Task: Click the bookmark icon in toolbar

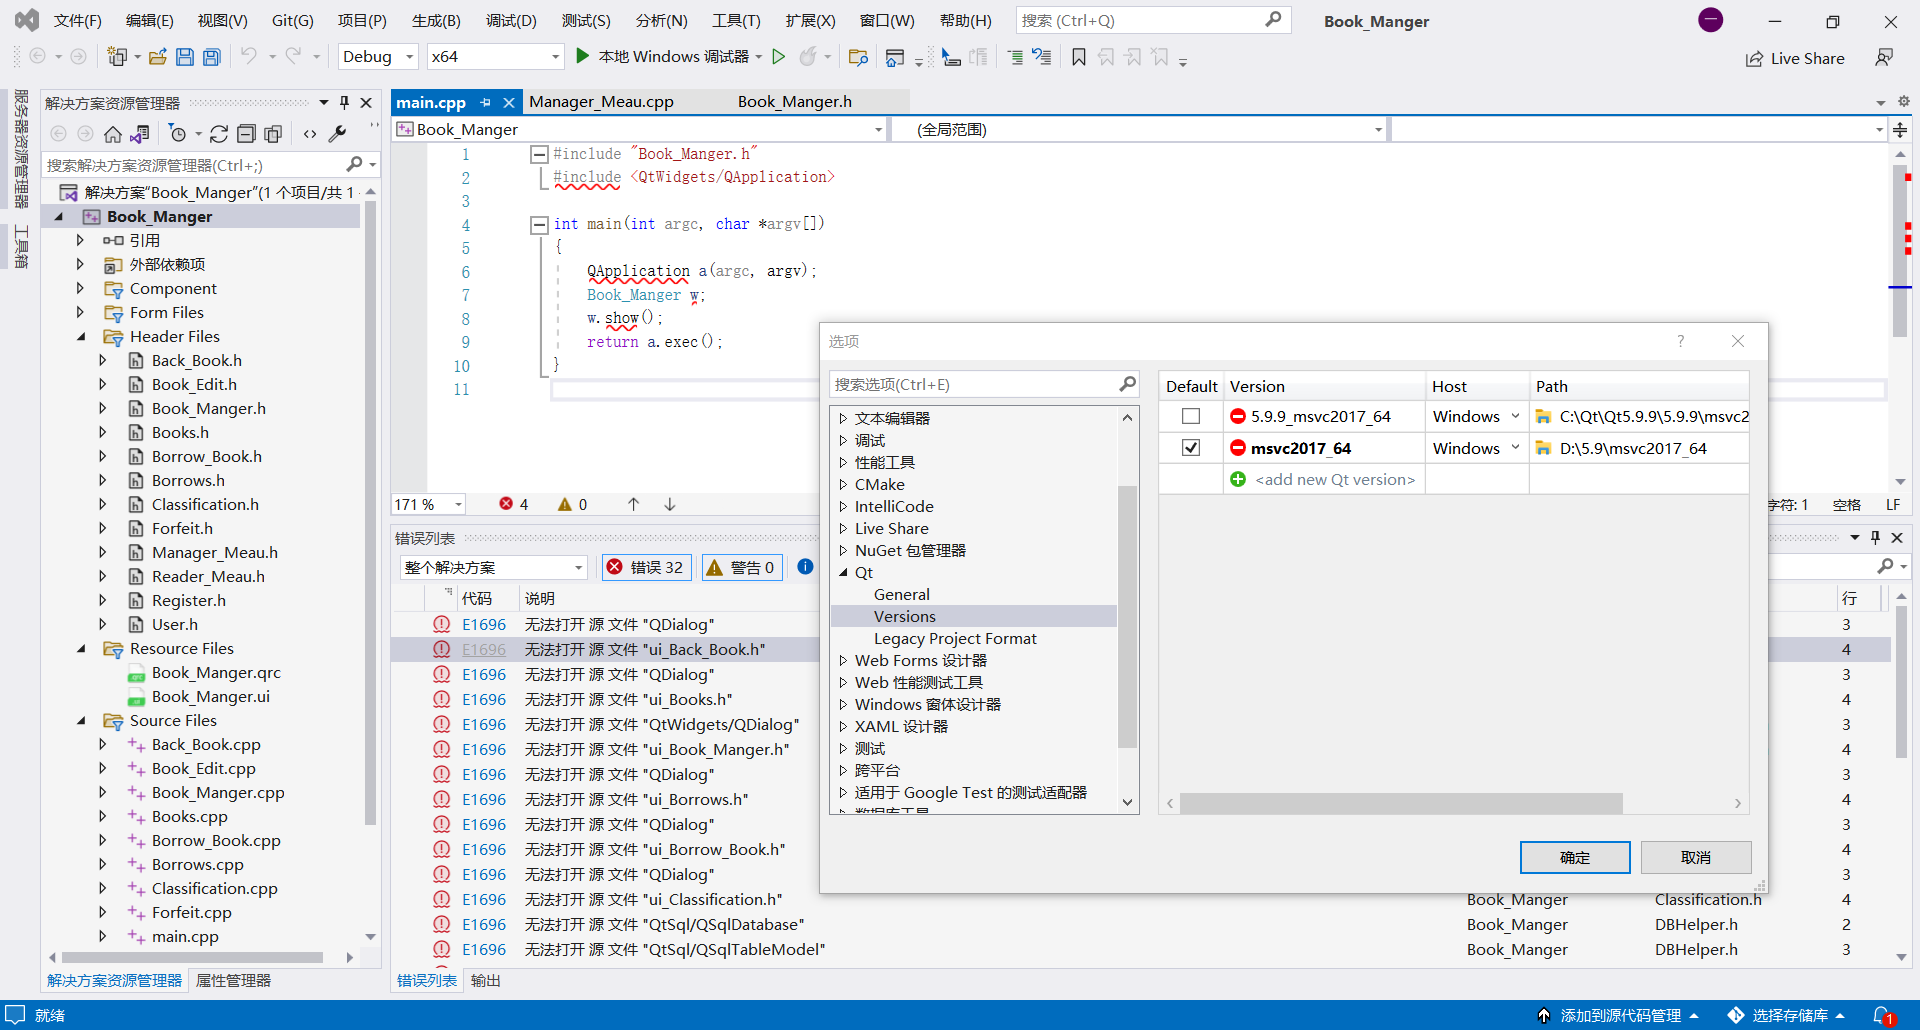Action: (1078, 57)
